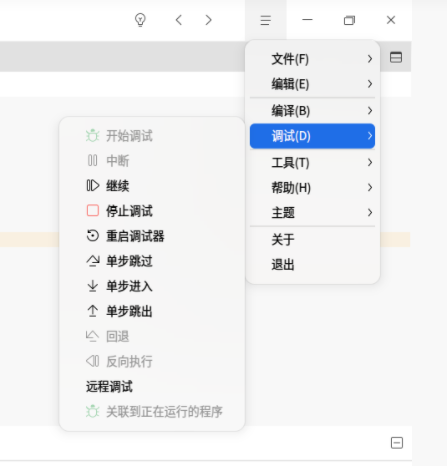The width and height of the screenshot is (447, 466).
Task: Click the restart icon beside 重启调试器
Action: coord(93,236)
